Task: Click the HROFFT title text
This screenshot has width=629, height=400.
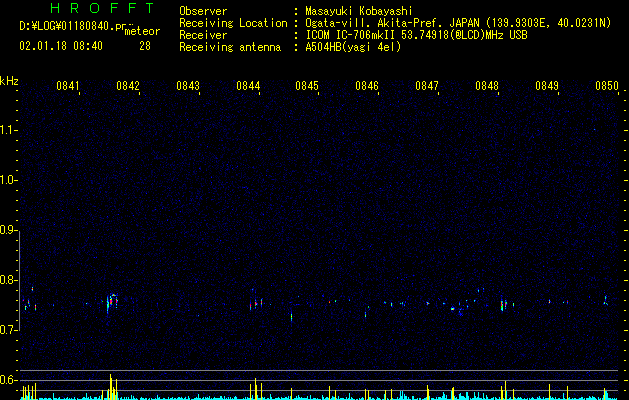Action: 102,8
